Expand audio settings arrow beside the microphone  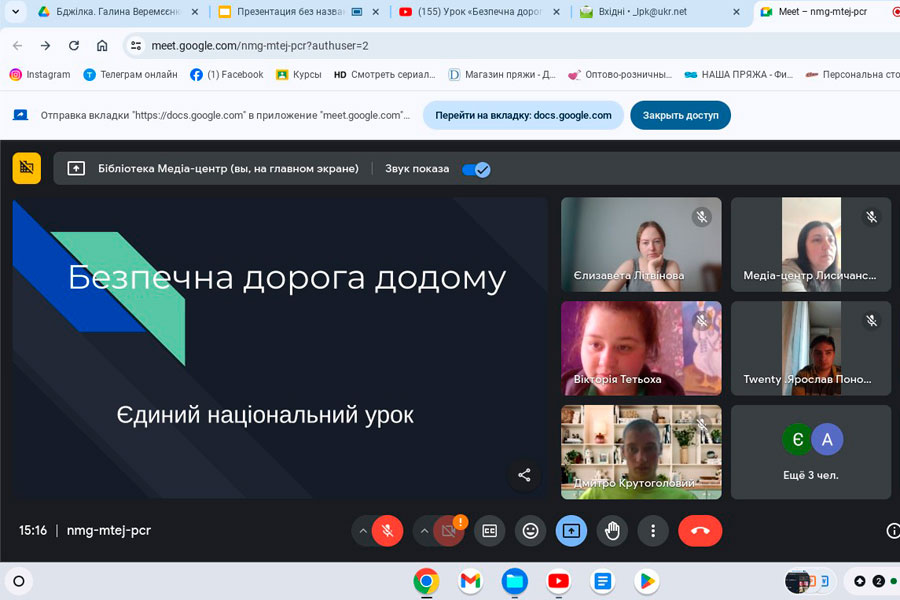click(x=362, y=531)
